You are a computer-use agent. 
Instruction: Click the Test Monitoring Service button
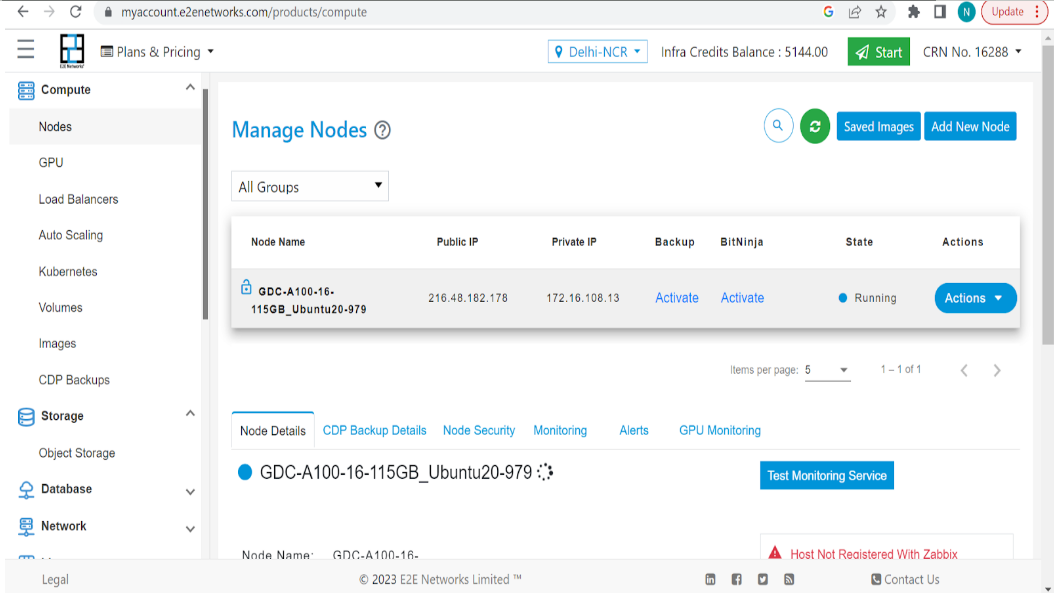[x=827, y=475]
